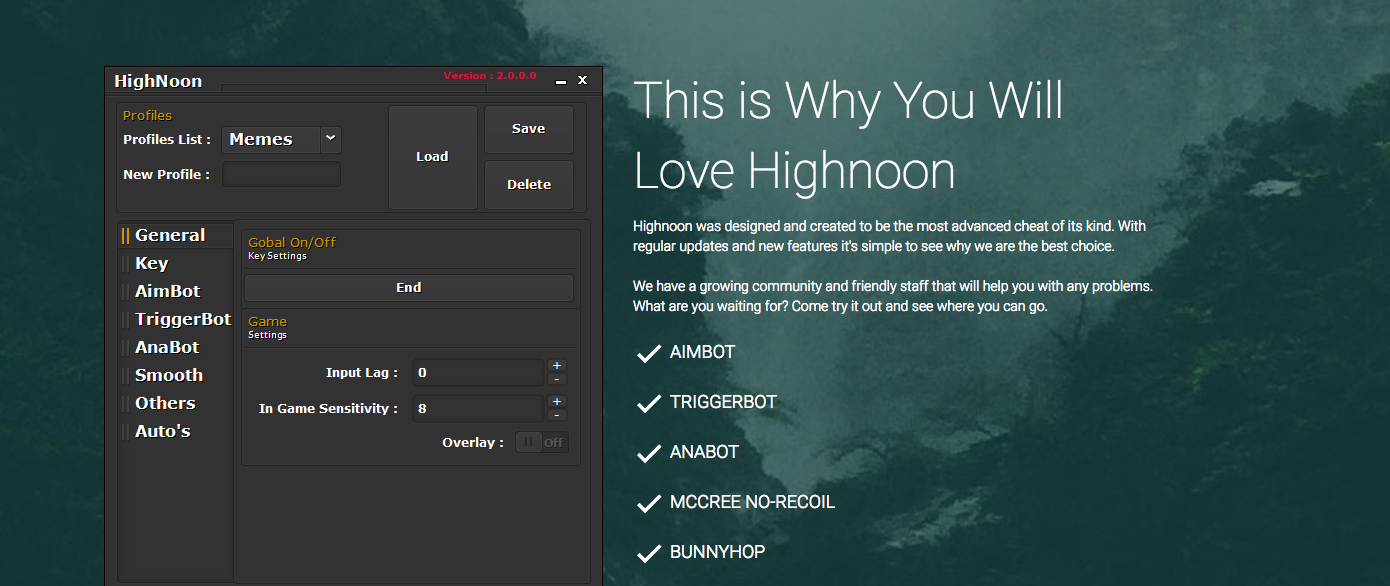Viewport: 1390px width, 586px height.
Task: Click the BUNNYHOP checkmark icon
Action: point(649,553)
